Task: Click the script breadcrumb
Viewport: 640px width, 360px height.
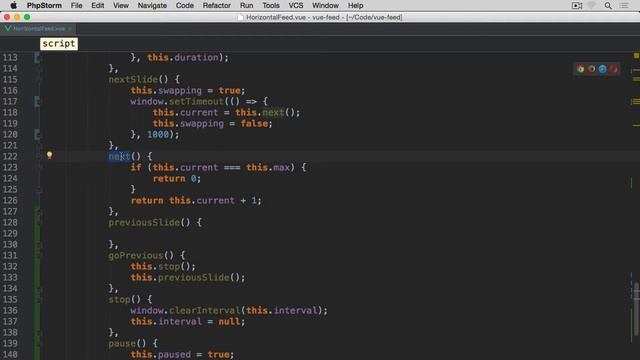Action: pos(59,44)
